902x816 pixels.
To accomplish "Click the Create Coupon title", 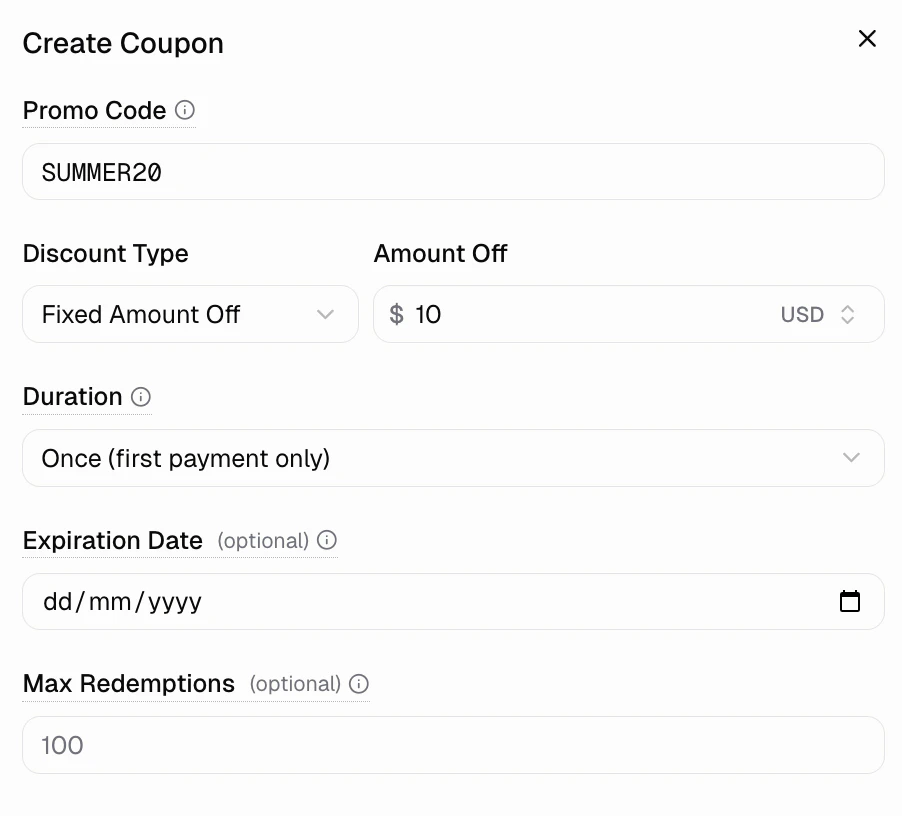I will coord(122,43).
